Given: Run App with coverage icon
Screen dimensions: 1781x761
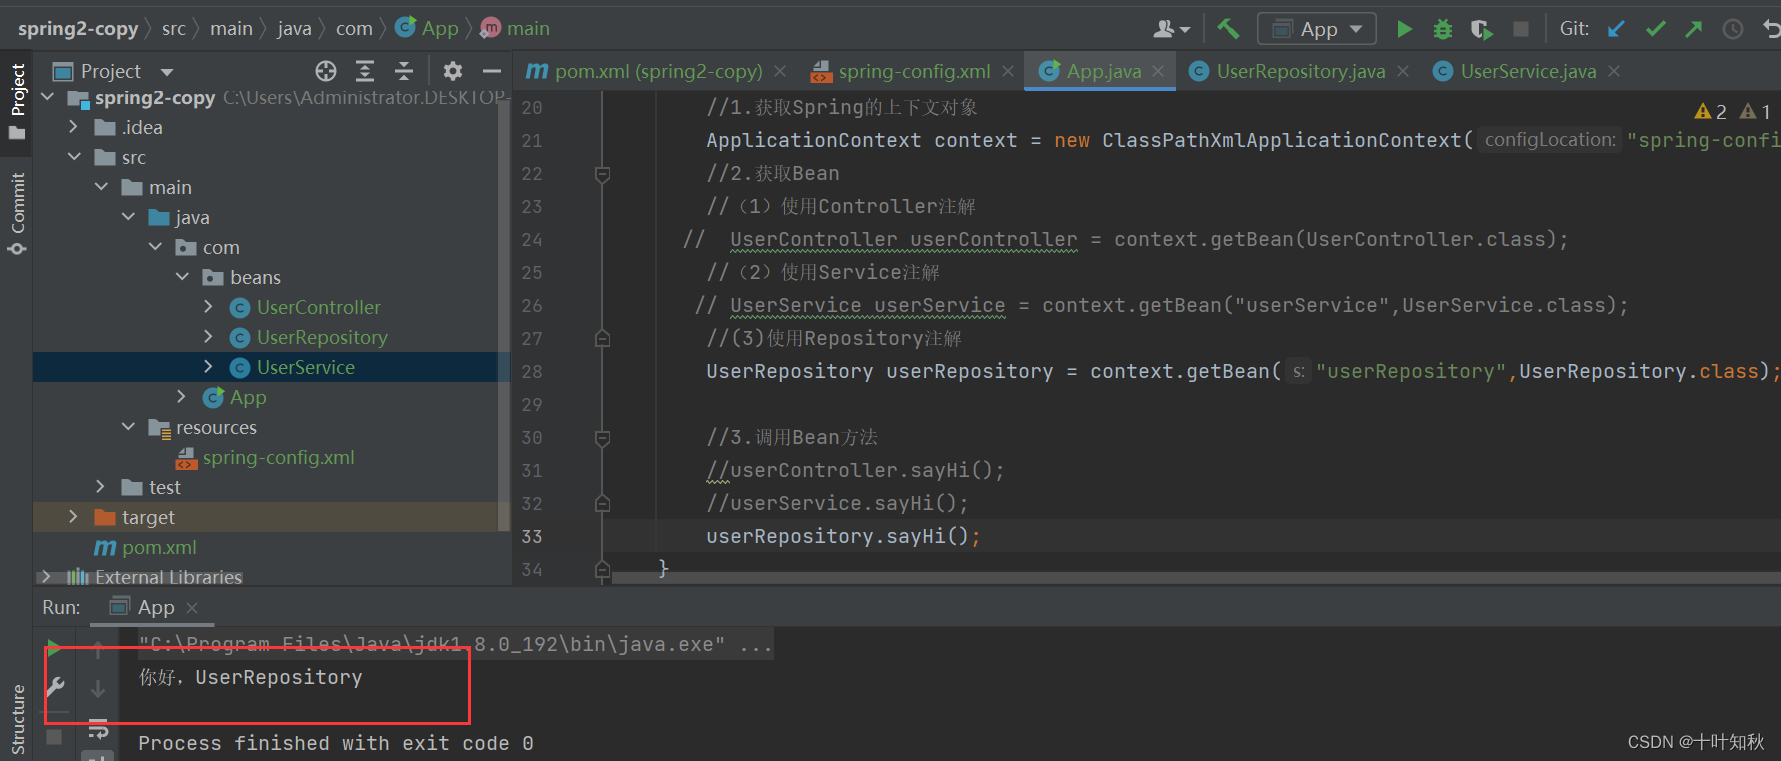Looking at the screenshot, I should [x=1481, y=29].
